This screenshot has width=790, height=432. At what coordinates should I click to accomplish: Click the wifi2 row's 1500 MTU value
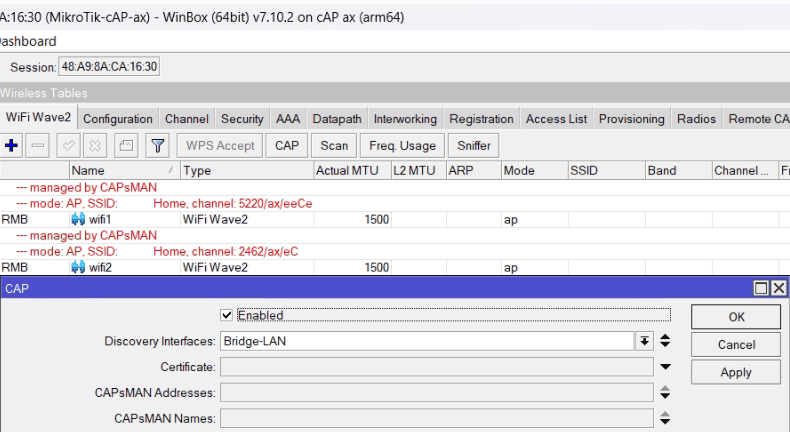click(377, 267)
